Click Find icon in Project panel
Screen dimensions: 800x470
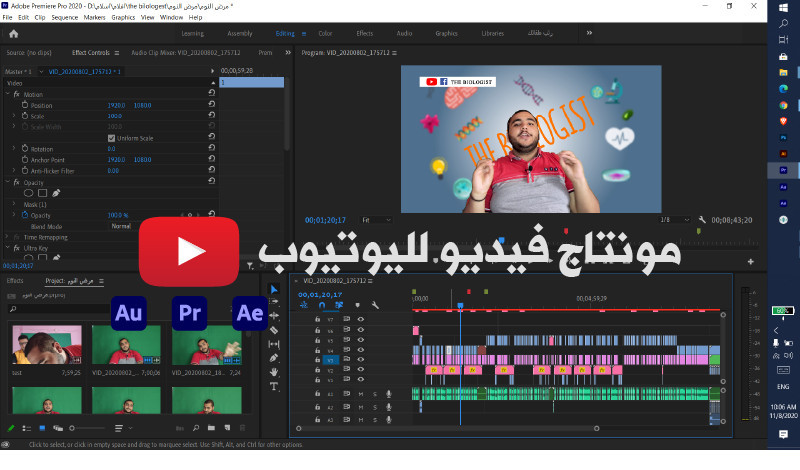coord(196,428)
